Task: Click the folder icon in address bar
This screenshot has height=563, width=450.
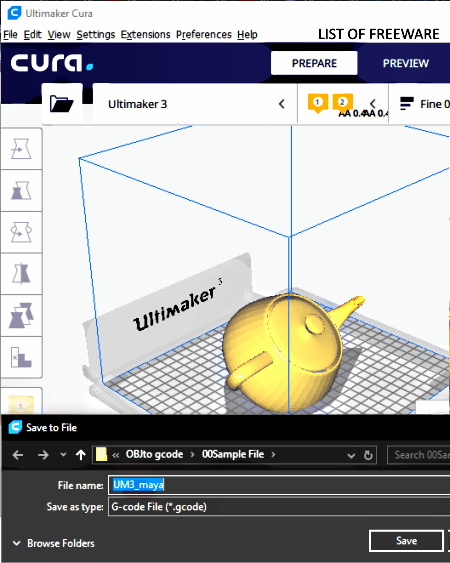Action: tap(102, 454)
